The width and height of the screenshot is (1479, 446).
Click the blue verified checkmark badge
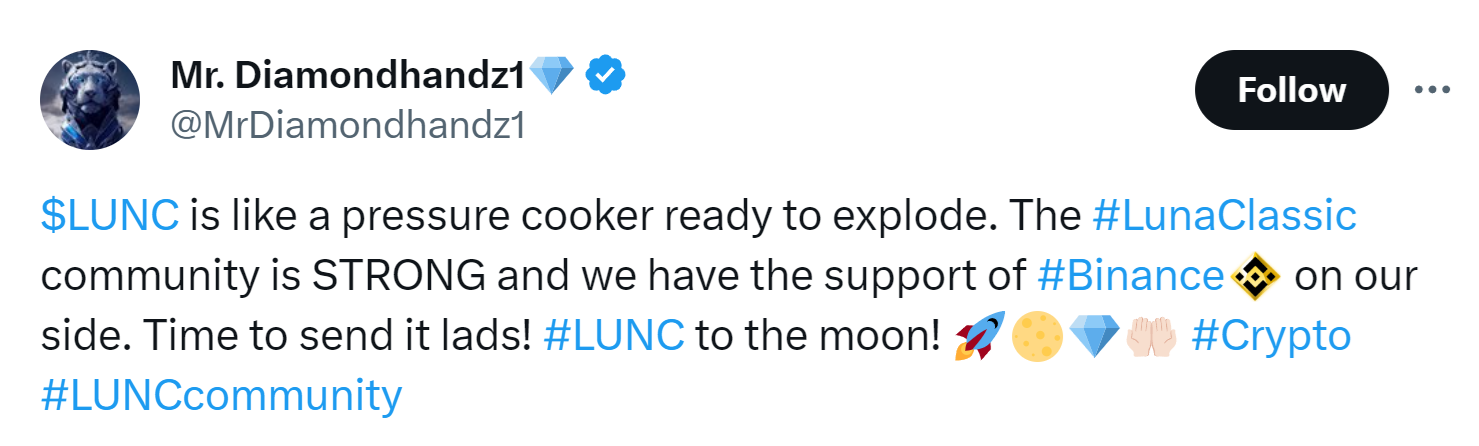pyautogui.click(x=605, y=75)
